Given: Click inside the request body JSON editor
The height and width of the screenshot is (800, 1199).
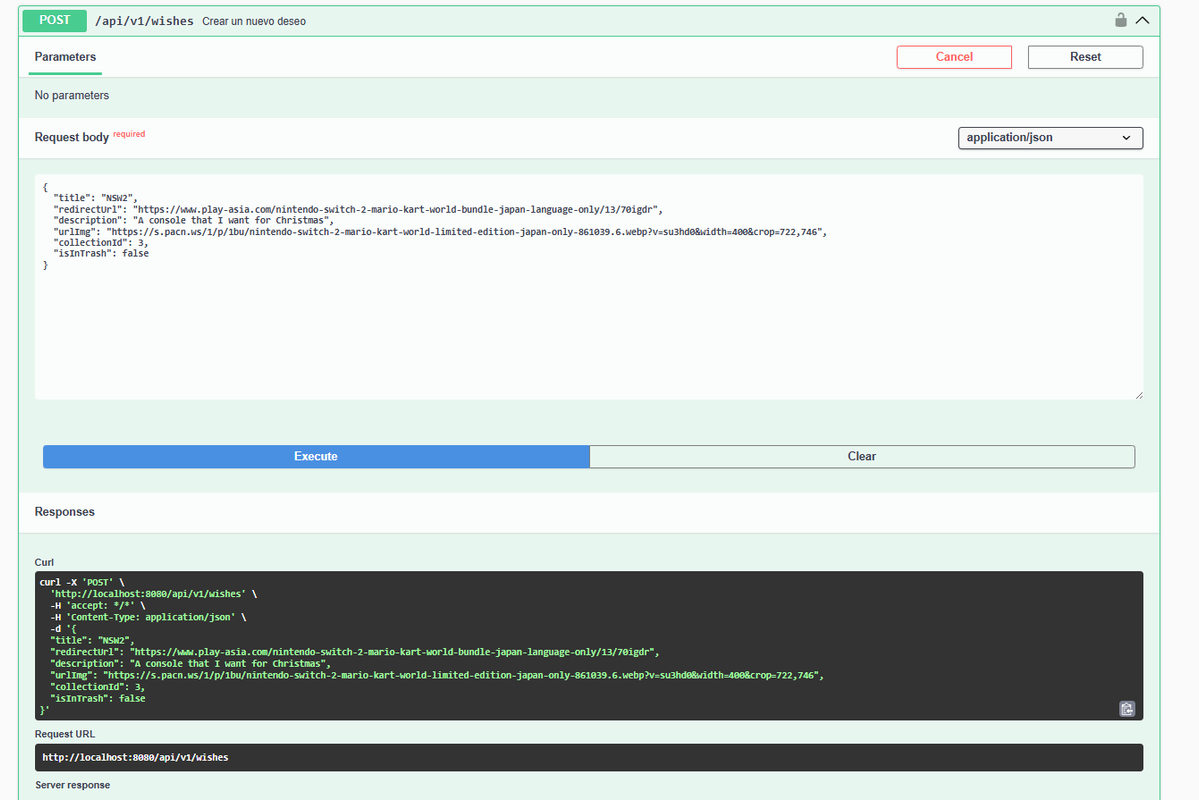Looking at the screenshot, I should (589, 287).
